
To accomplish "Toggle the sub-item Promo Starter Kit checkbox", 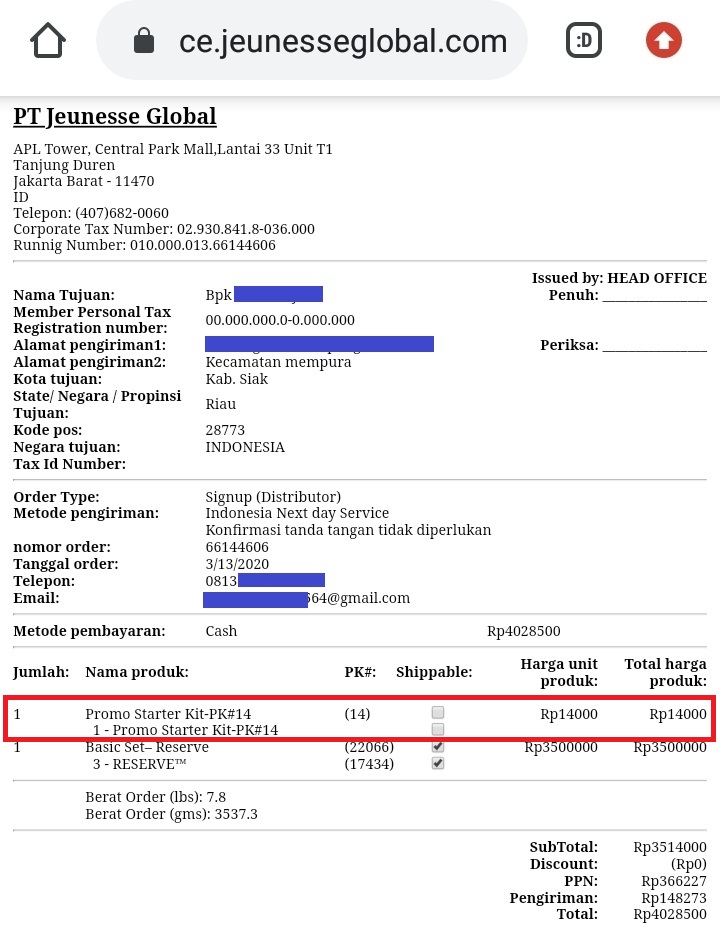I will point(438,730).
